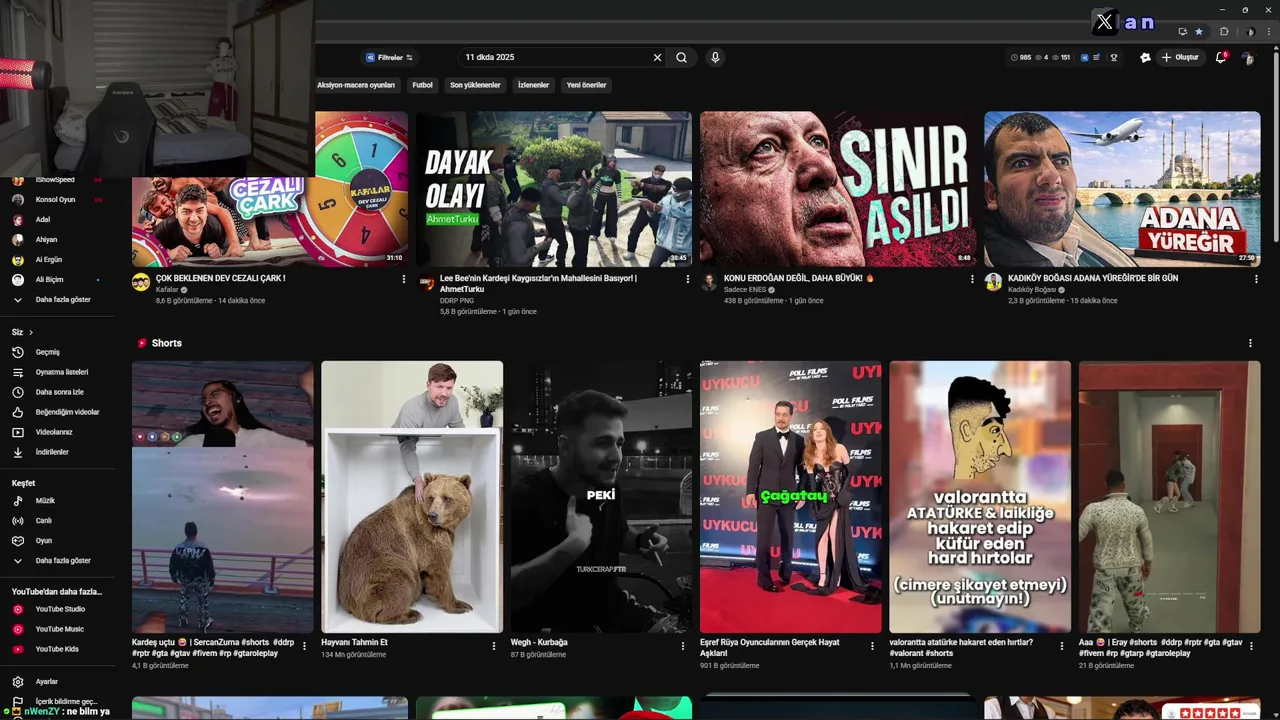Click the trophy icon in extension stats bar
The height and width of the screenshot is (720, 1280).
click(x=1113, y=58)
